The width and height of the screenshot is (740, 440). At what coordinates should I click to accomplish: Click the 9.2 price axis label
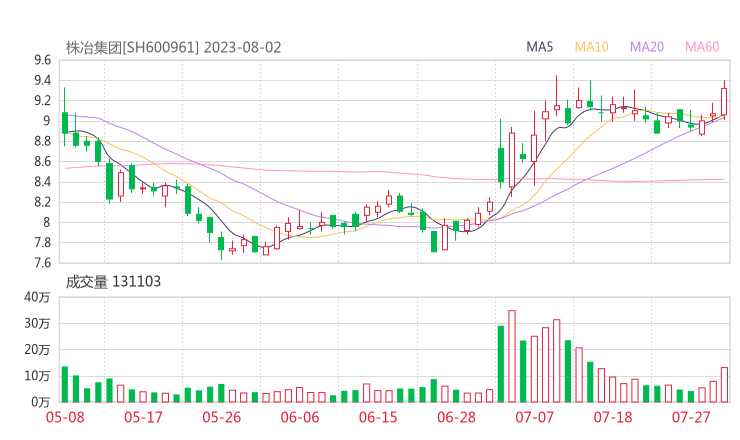click(42, 101)
